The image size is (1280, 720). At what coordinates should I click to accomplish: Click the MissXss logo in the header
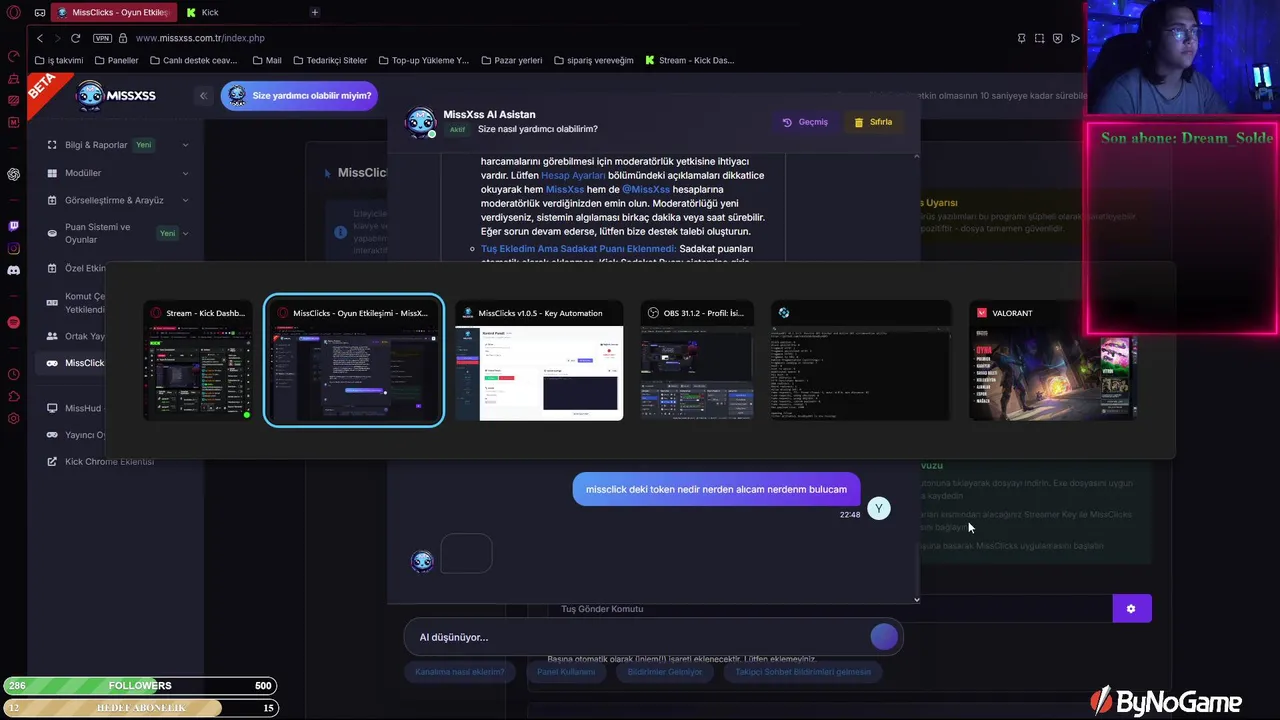(115, 96)
